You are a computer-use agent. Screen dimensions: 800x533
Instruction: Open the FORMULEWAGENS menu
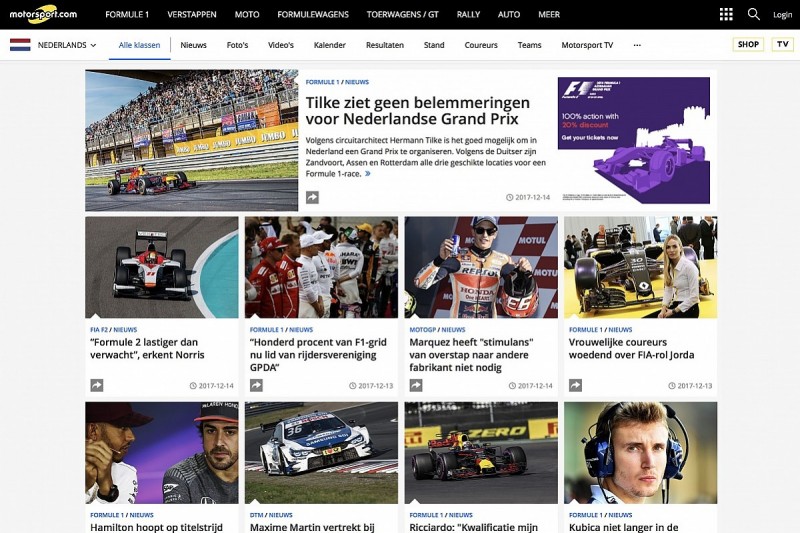point(313,15)
